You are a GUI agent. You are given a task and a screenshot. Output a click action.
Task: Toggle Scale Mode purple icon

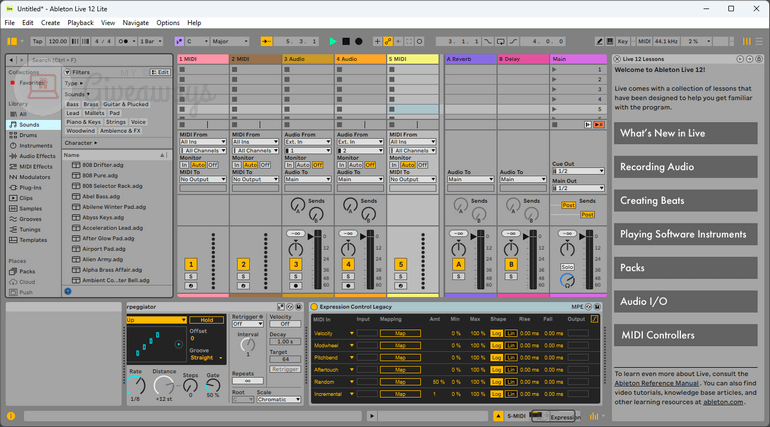click(179, 41)
